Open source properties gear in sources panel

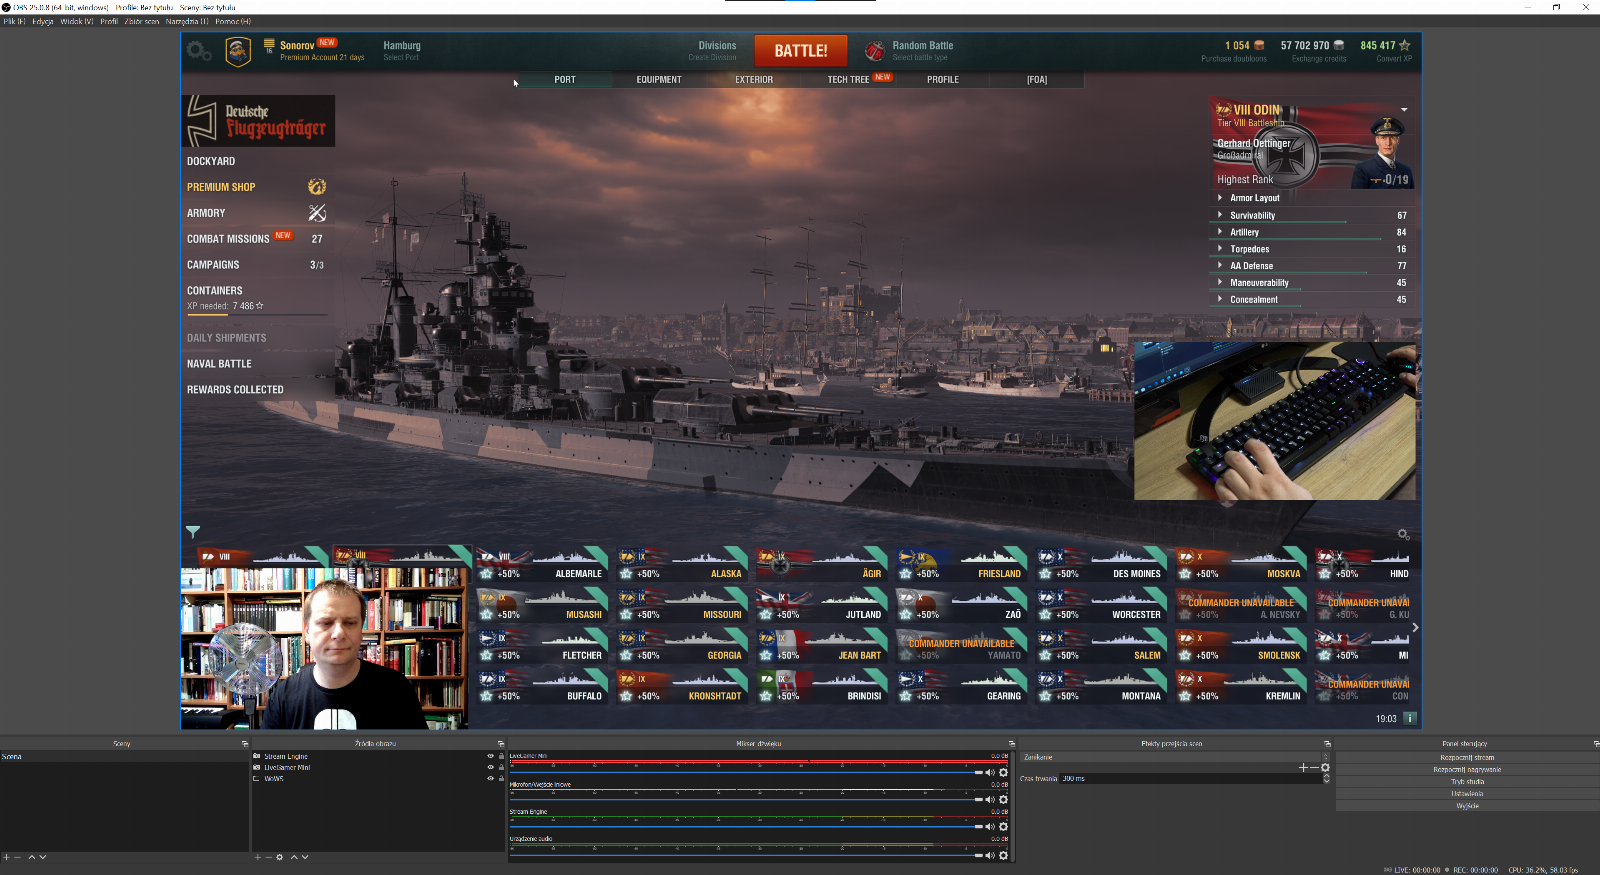[x=280, y=857]
